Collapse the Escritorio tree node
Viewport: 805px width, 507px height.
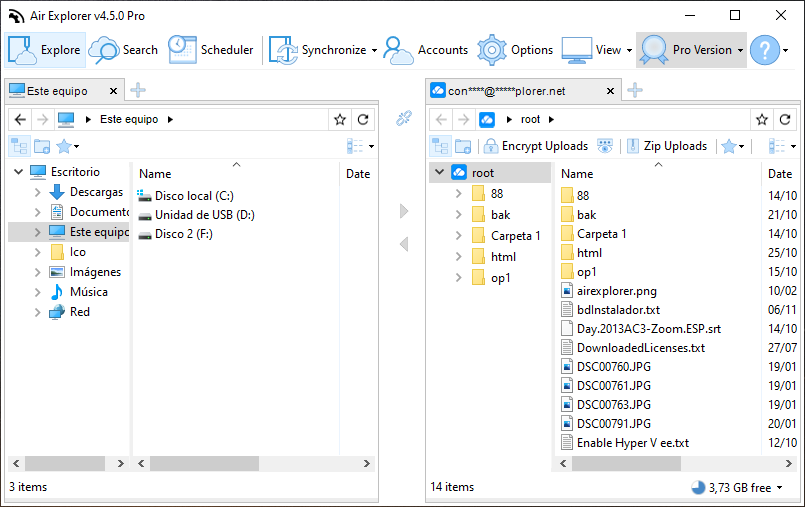point(18,171)
